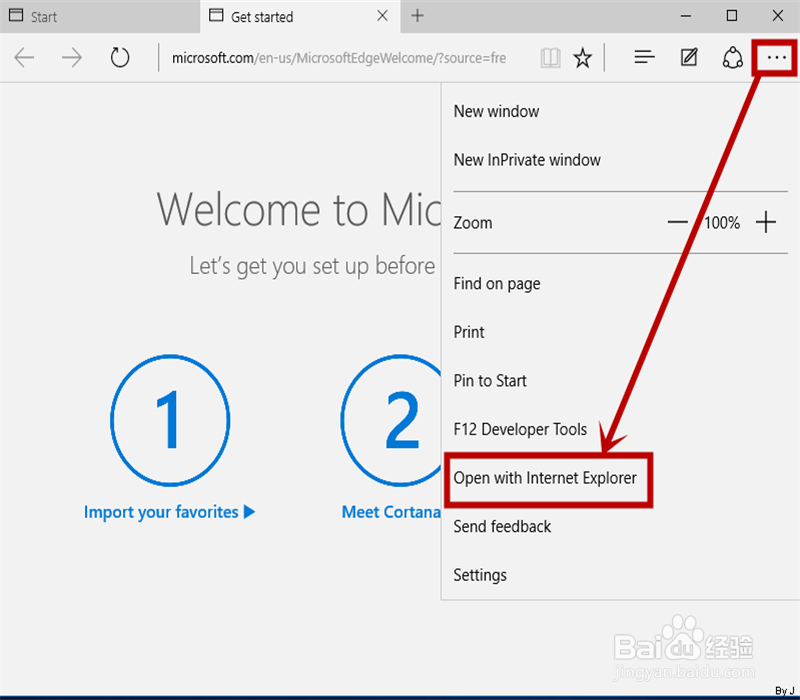Open the More actions ellipsis button
Image resolution: width=800 pixels, height=700 pixels.
click(x=776, y=58)
